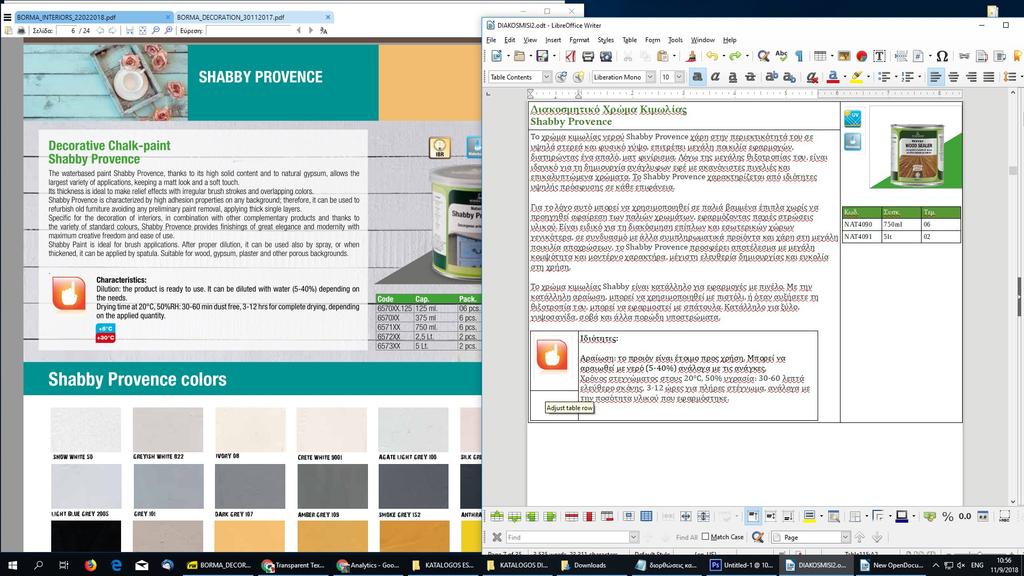Viewport: 1024px width, 576px height.
Task: Click the Delete Rows table toolbar icon
Action: coord(571,517)
